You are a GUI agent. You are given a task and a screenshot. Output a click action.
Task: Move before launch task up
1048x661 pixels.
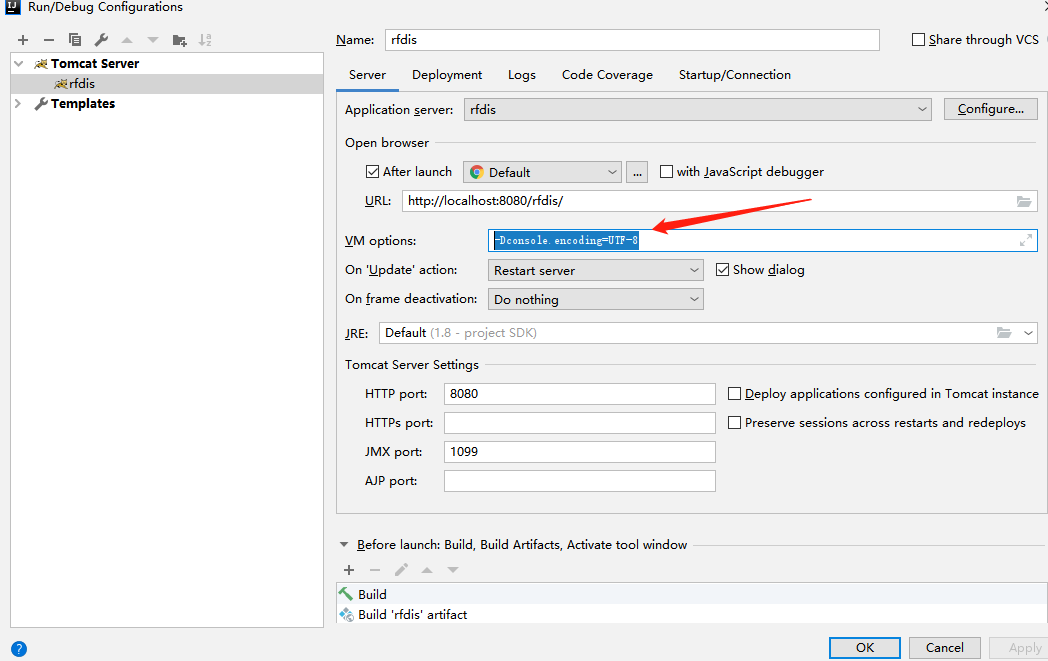[427, 570]
